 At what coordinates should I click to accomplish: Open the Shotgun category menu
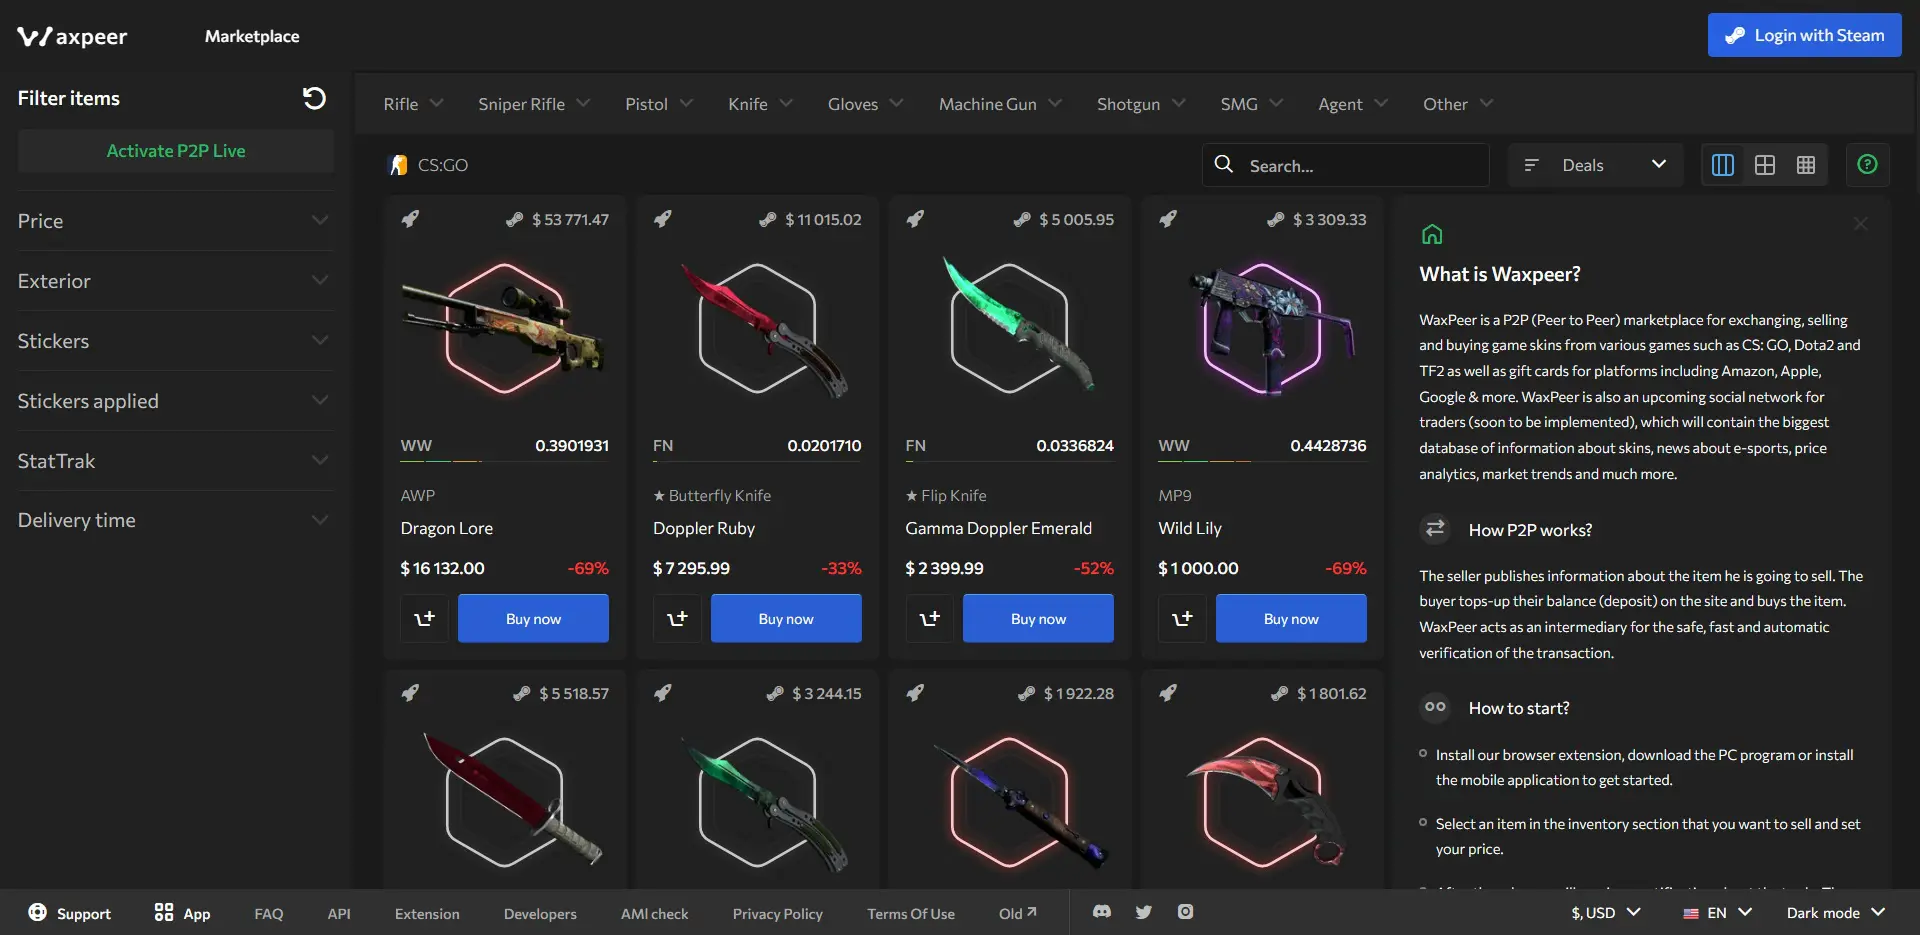(1141, 104)
